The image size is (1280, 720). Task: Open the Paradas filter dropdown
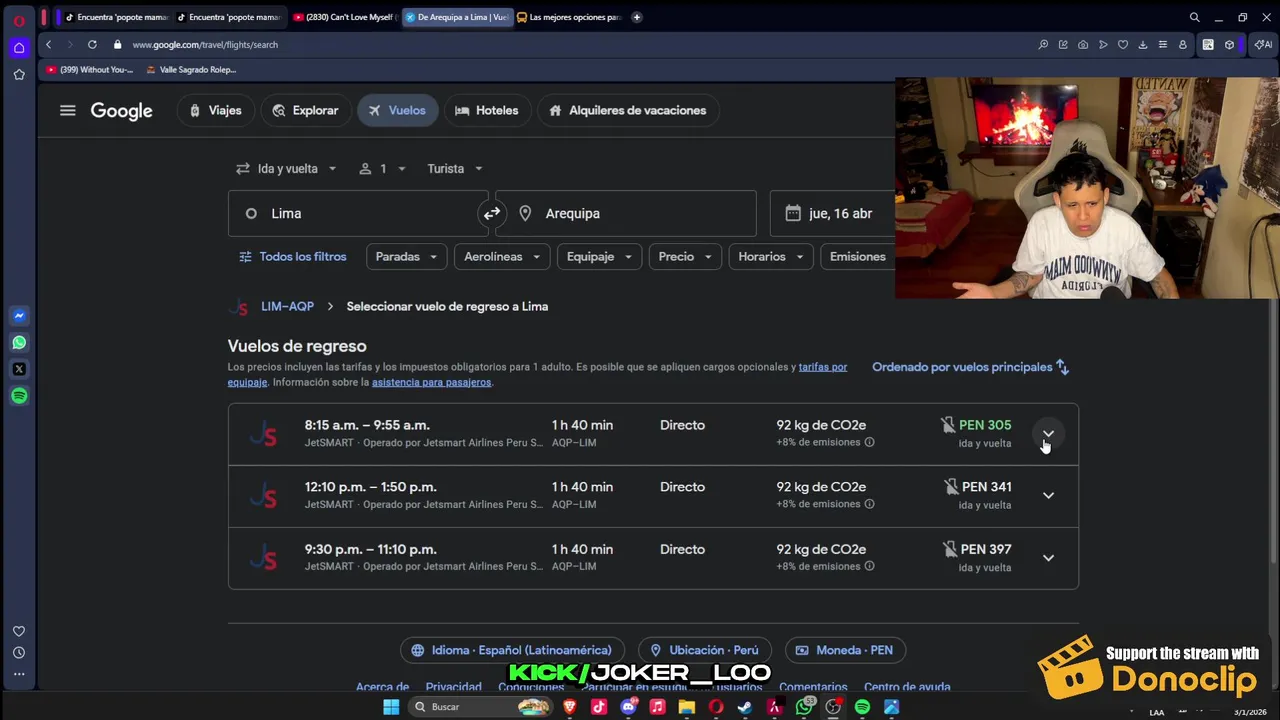tap(406, 257)
